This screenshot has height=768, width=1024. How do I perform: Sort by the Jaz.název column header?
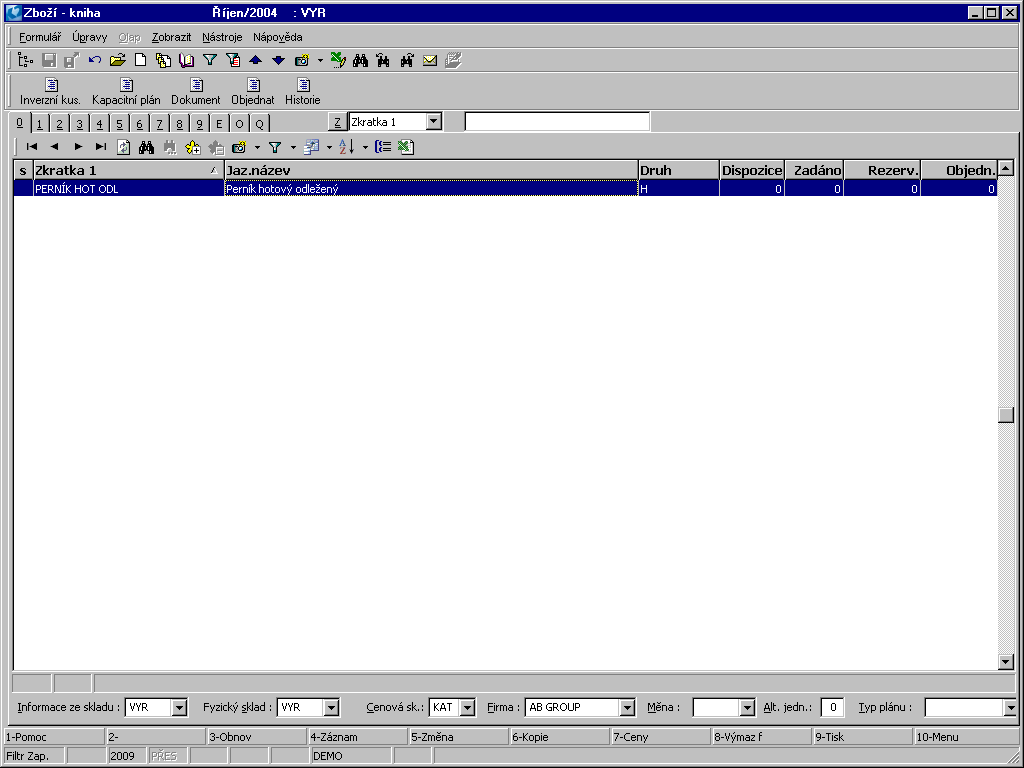(431, 170)
